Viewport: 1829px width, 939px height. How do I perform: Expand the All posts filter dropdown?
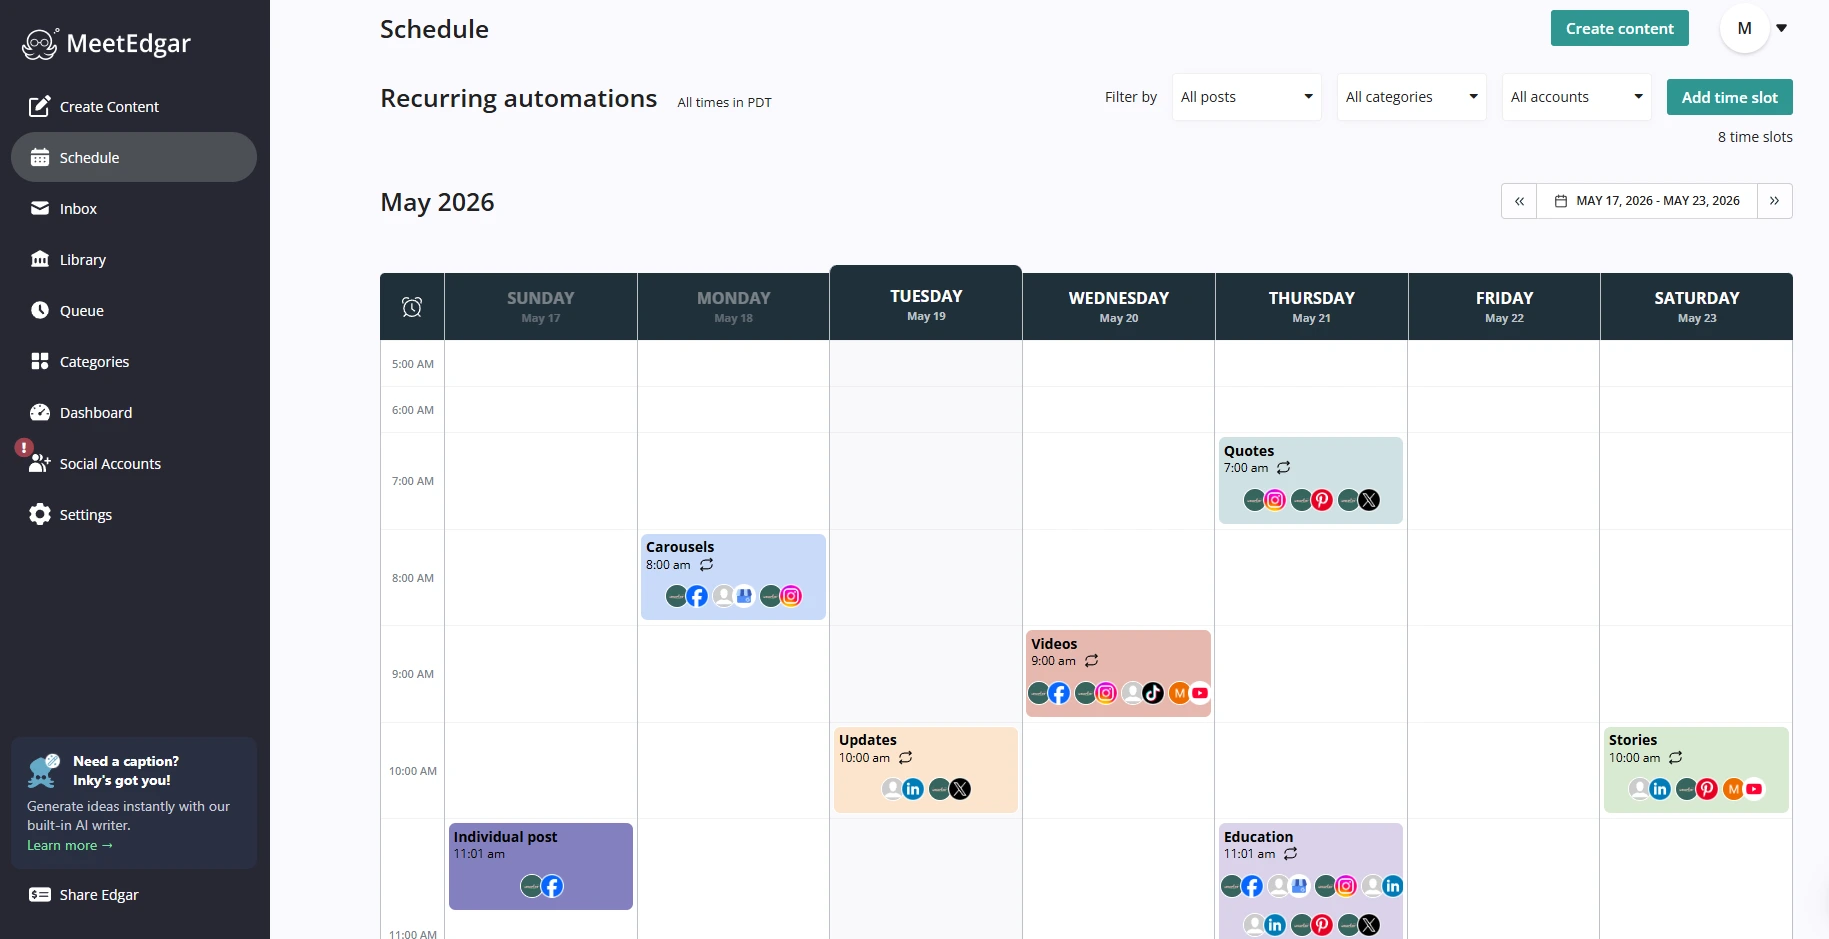1246,97
